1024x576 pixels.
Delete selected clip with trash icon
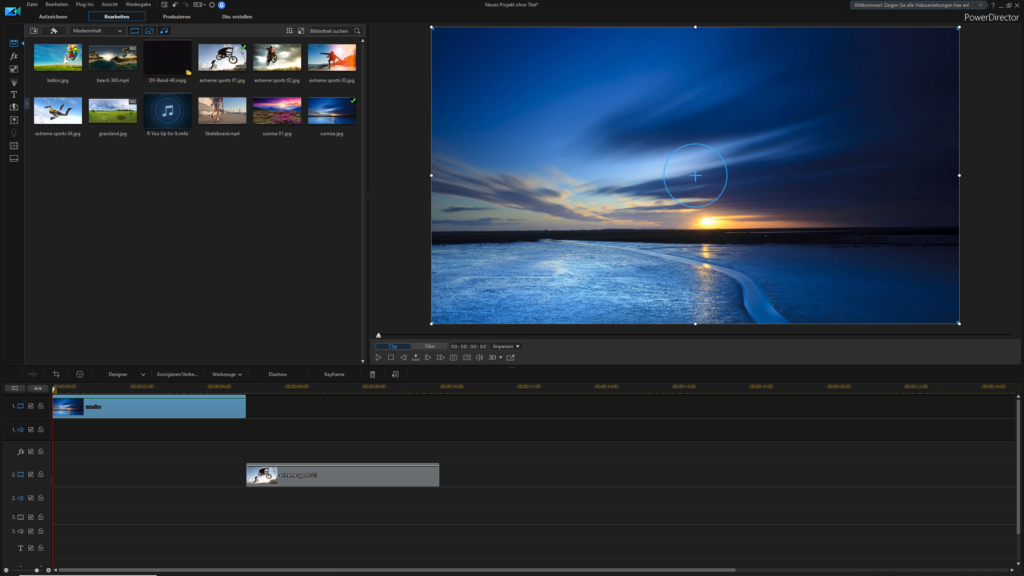(x=373, y=374)
